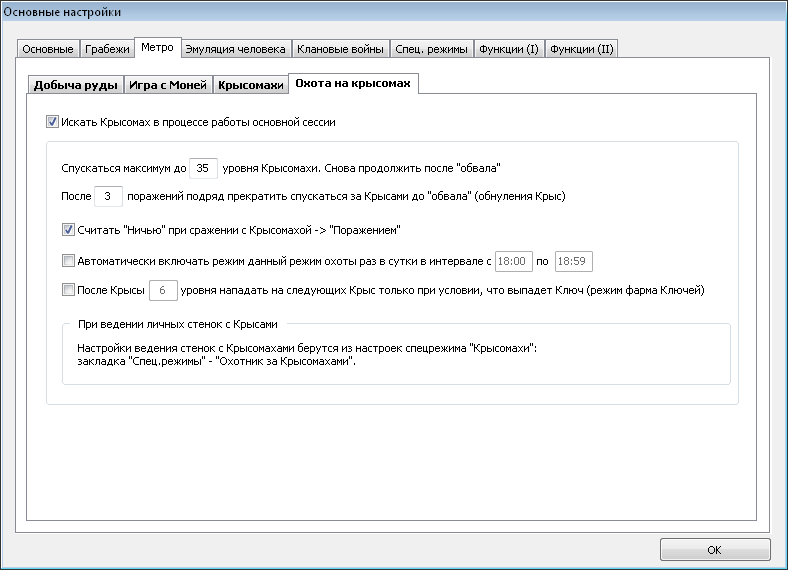Open the Эмуляция человека tab
The height and width of the screenshot is (570, 788).
[x=236, y=49]
